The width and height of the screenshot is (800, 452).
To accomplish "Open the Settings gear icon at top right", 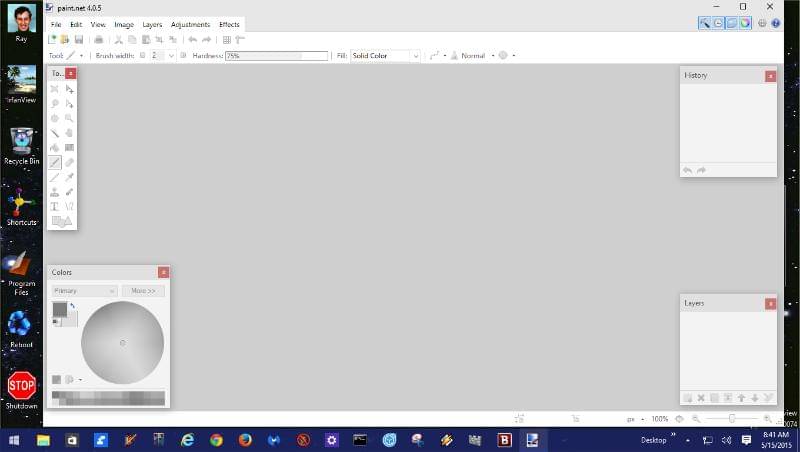I will [x=763, y=23].
